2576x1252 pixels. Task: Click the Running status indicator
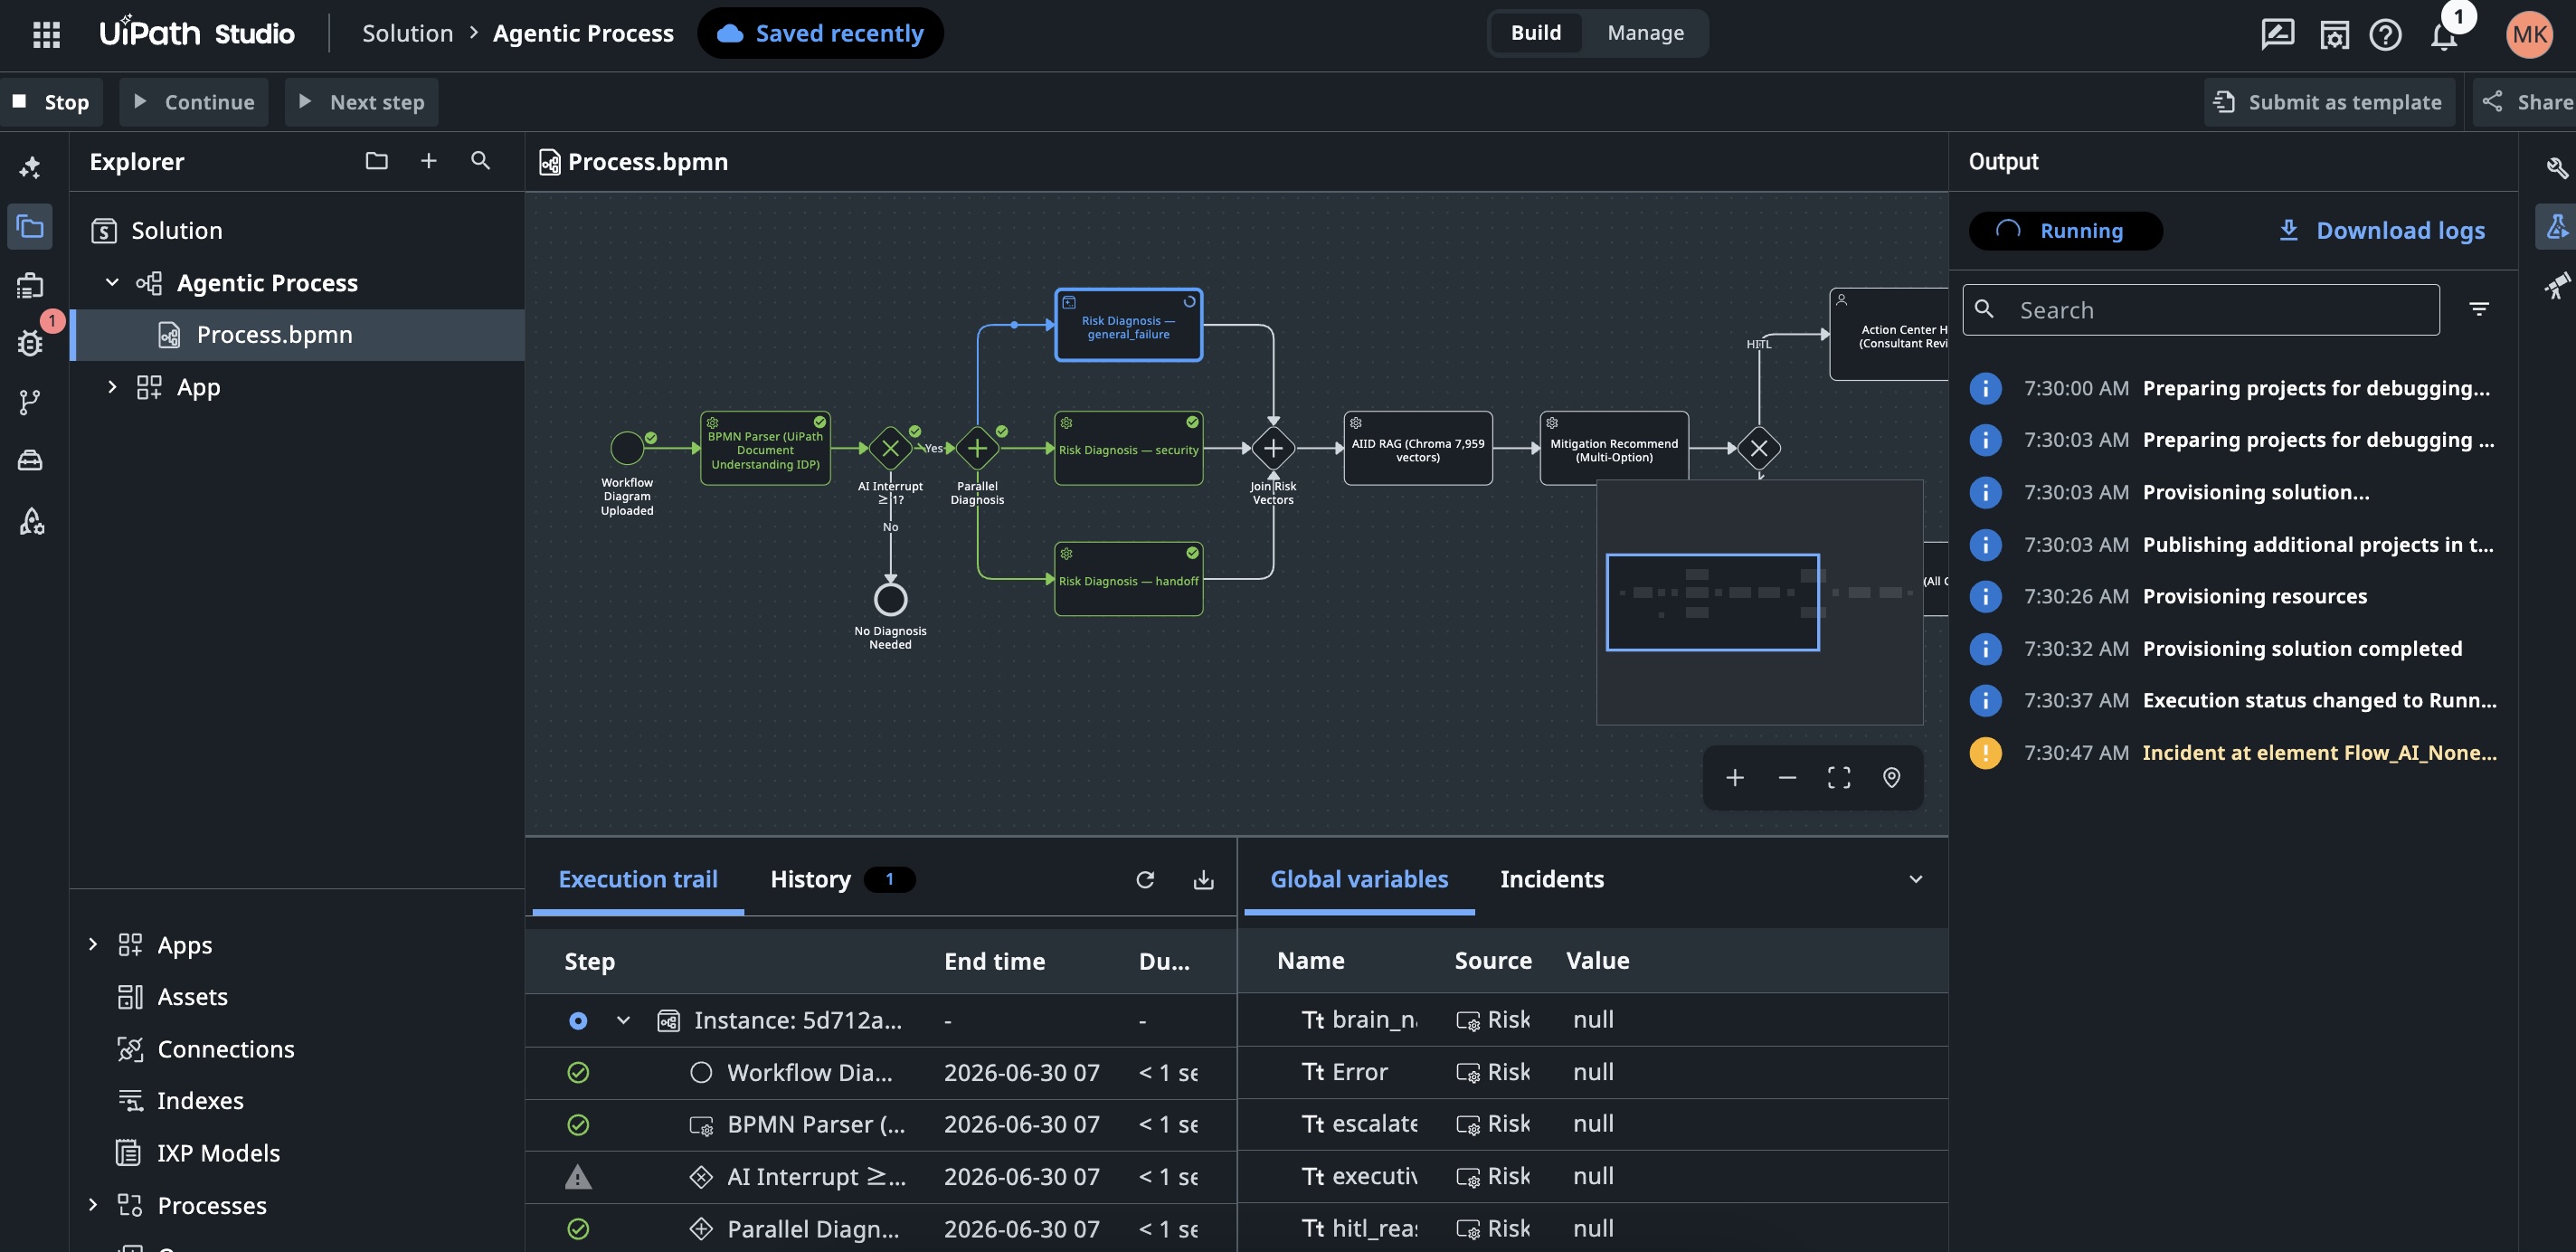2065,231
